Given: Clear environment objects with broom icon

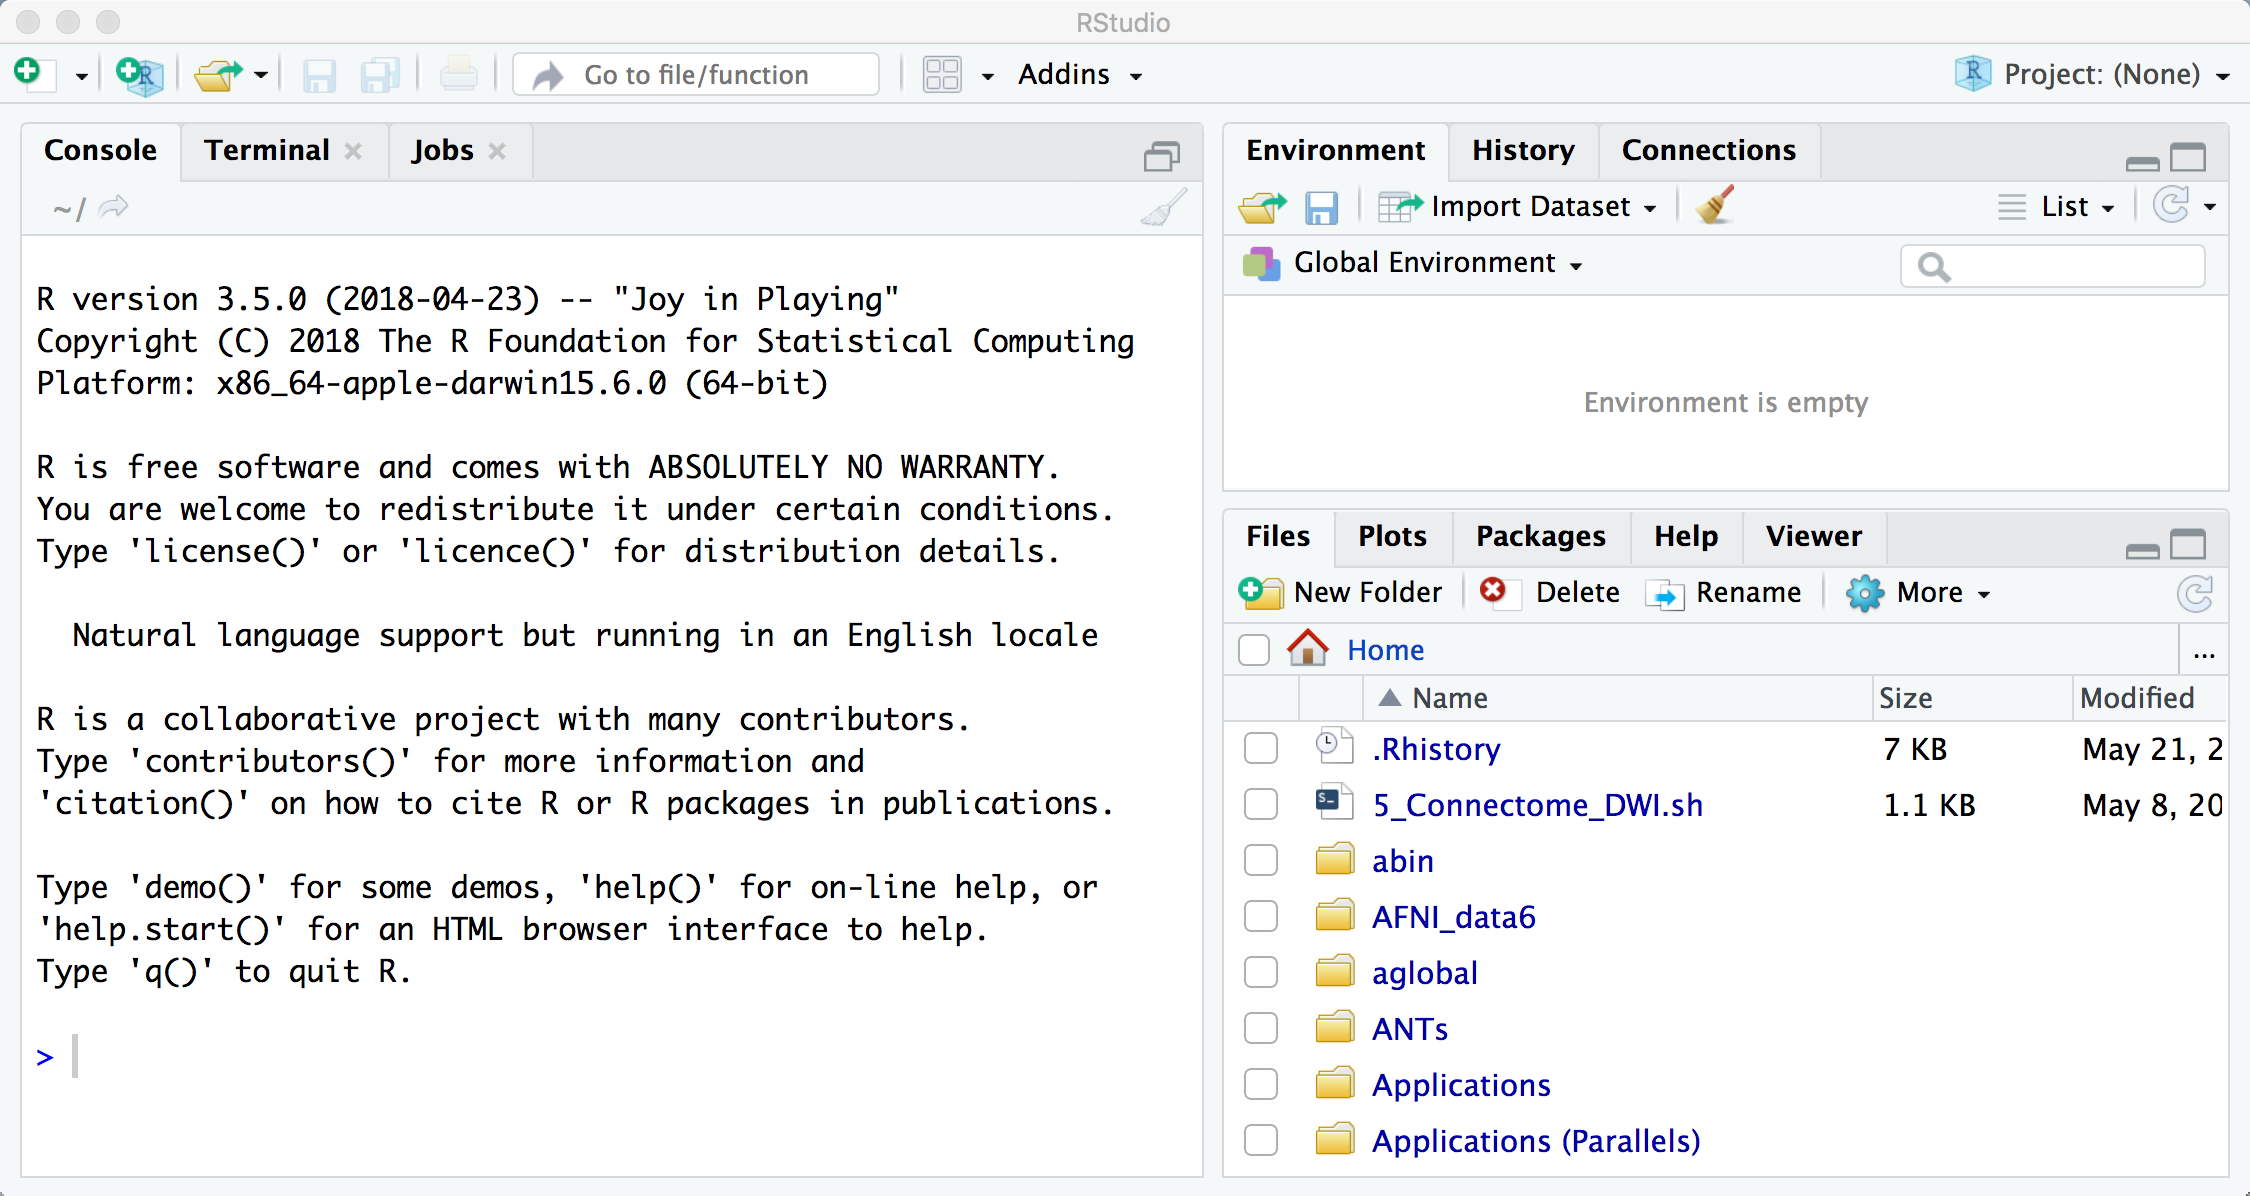Looking at the screenshot, I should click(1715, 205).
